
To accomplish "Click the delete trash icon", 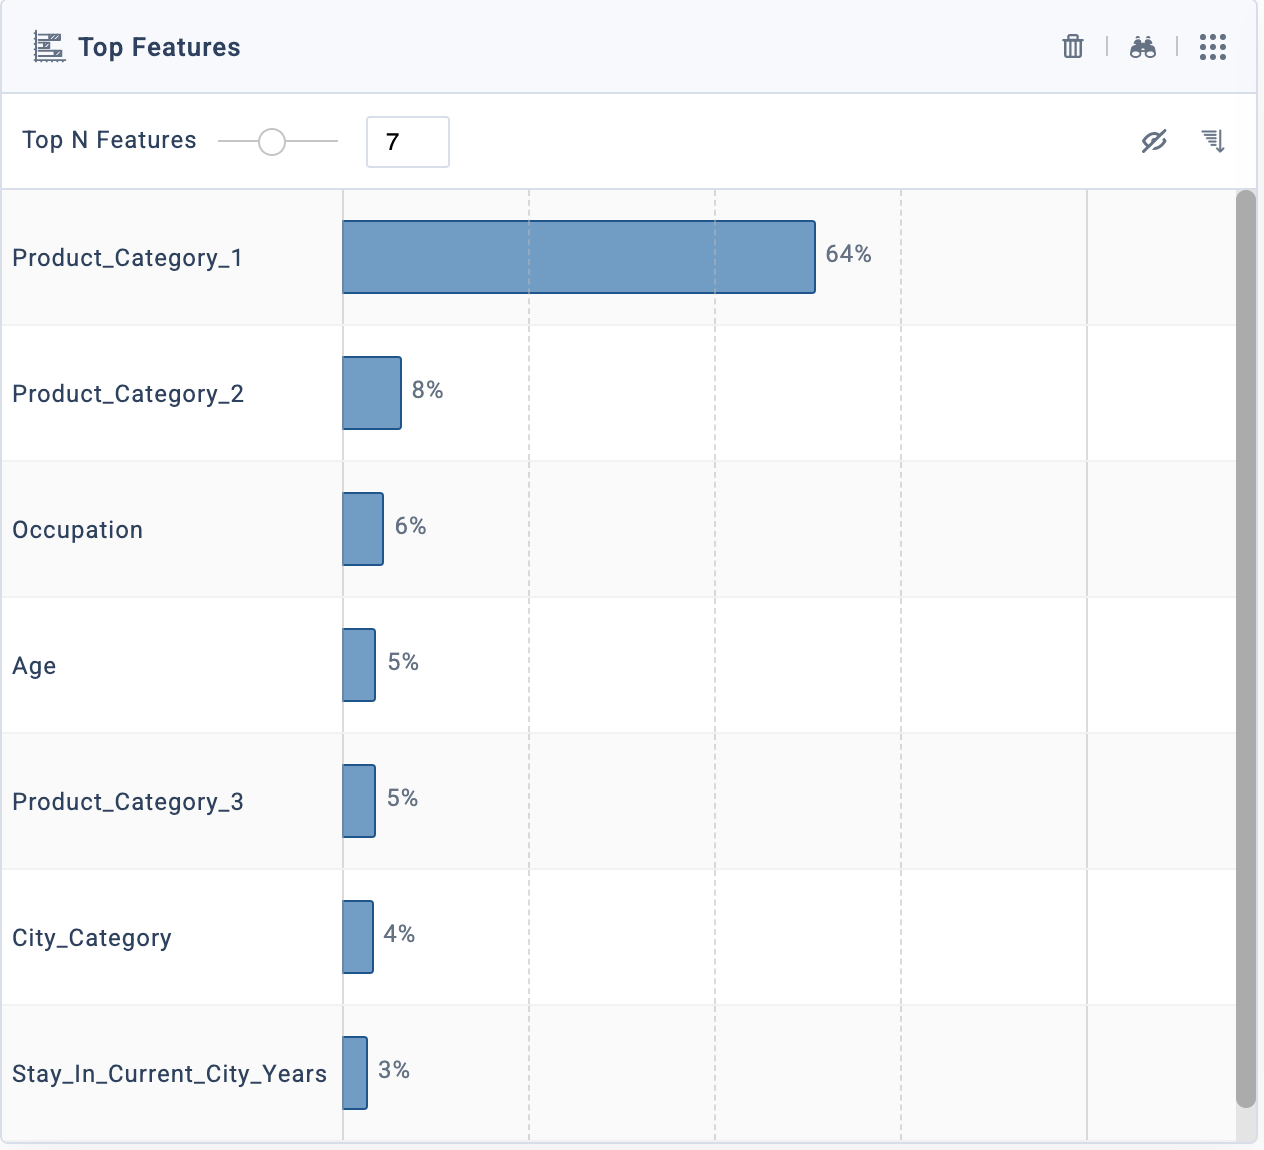I will pos(1072,47).
